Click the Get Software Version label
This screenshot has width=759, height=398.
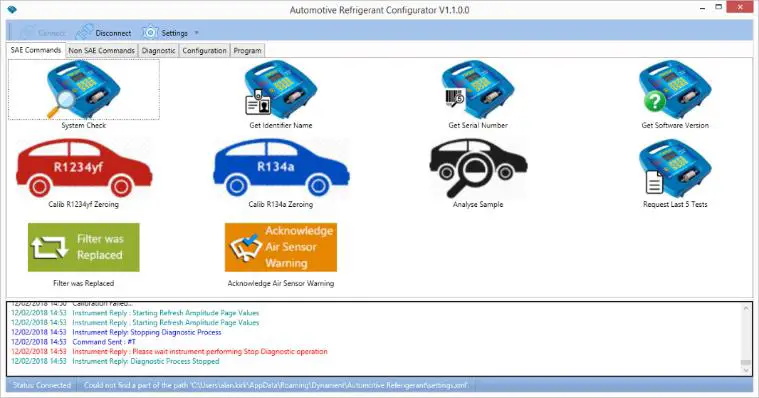point(675,125)
